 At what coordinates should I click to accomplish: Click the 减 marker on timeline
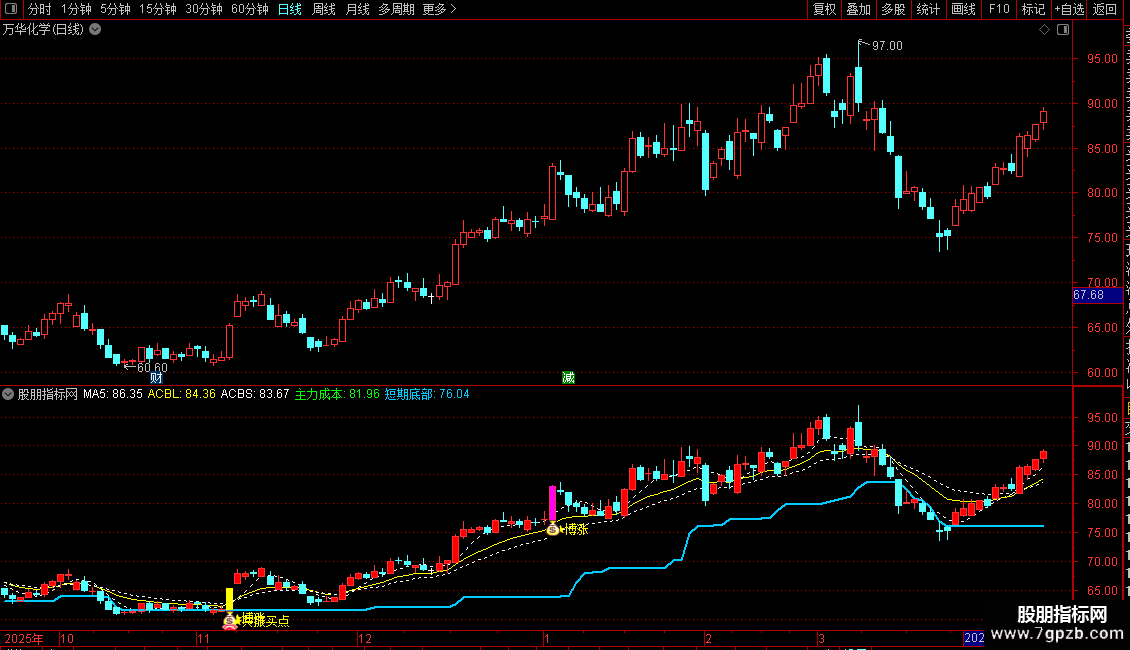click(x=569, y=378)
